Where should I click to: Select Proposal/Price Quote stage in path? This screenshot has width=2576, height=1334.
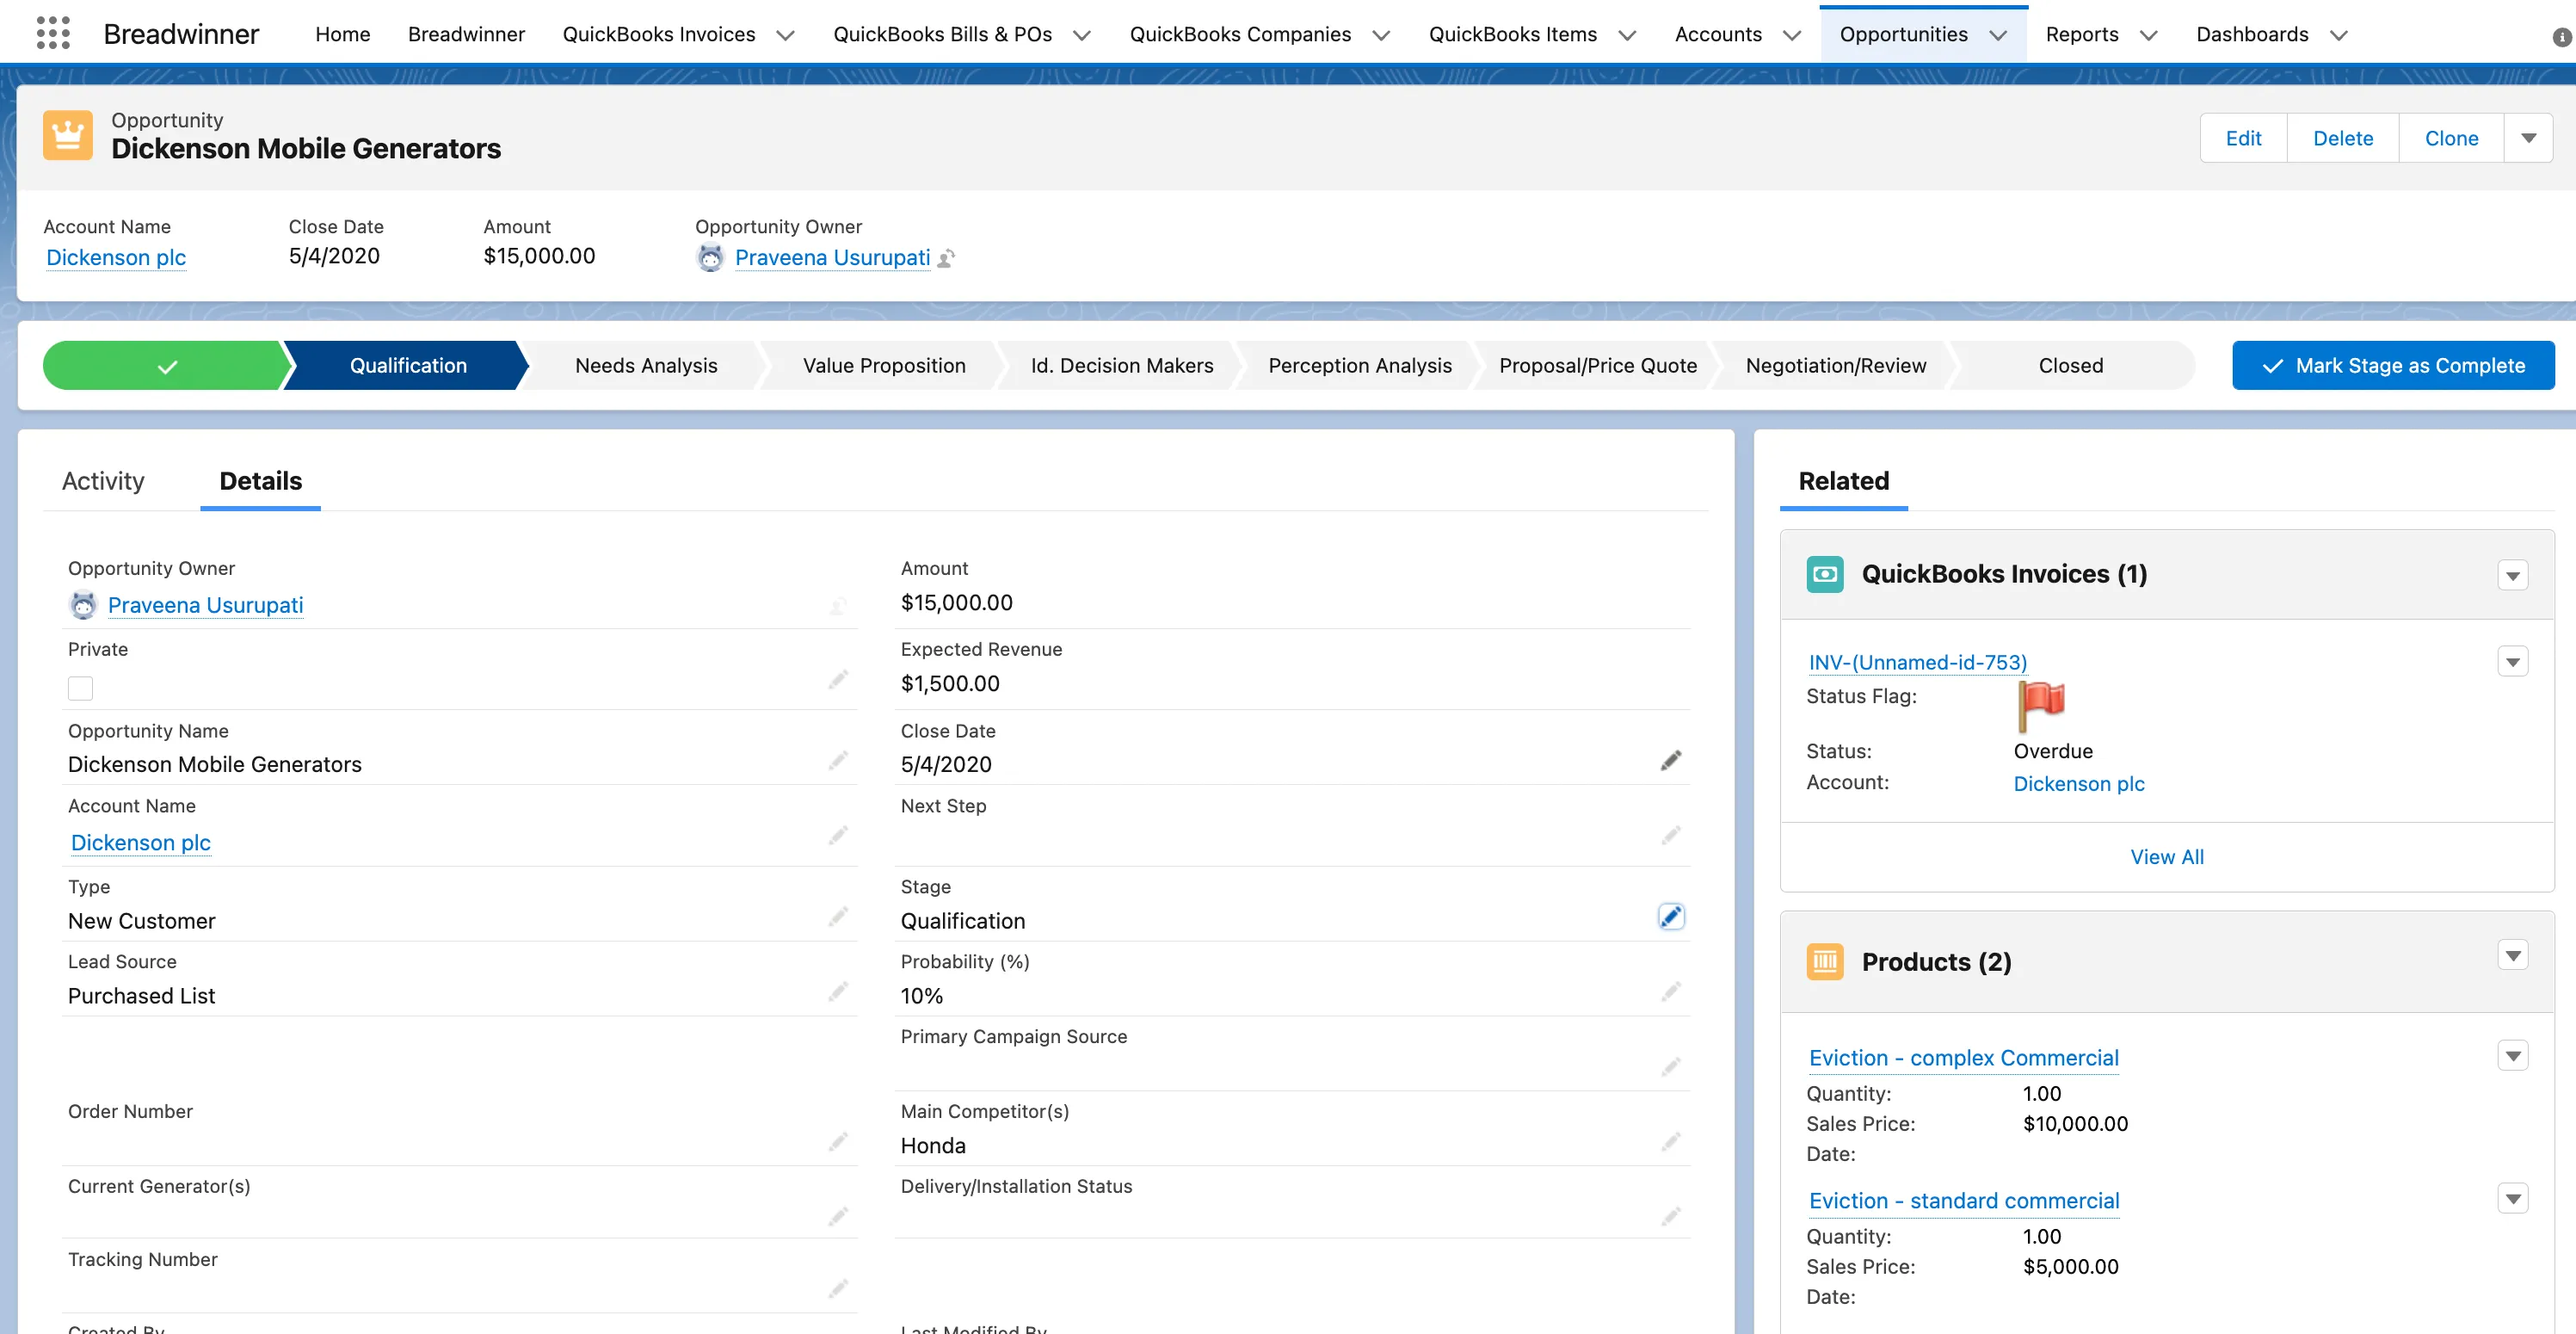tap(1597, 365)
